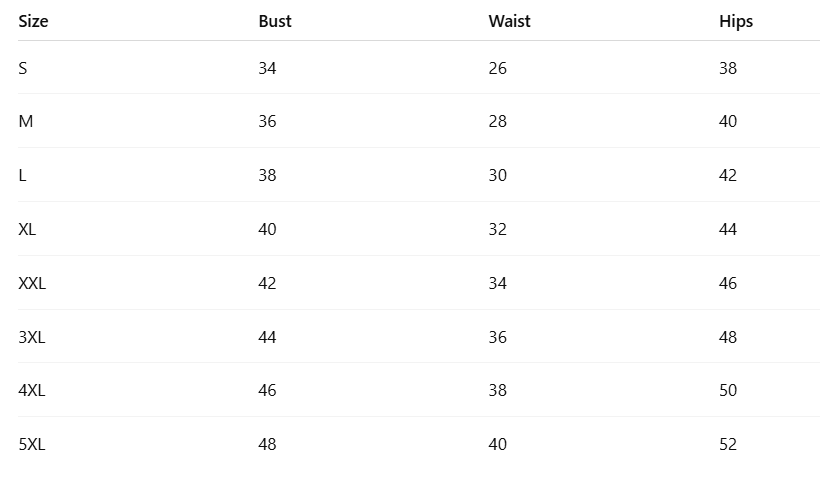Click the Hips column header
820x484 pixels.
(x=735, y=21)
